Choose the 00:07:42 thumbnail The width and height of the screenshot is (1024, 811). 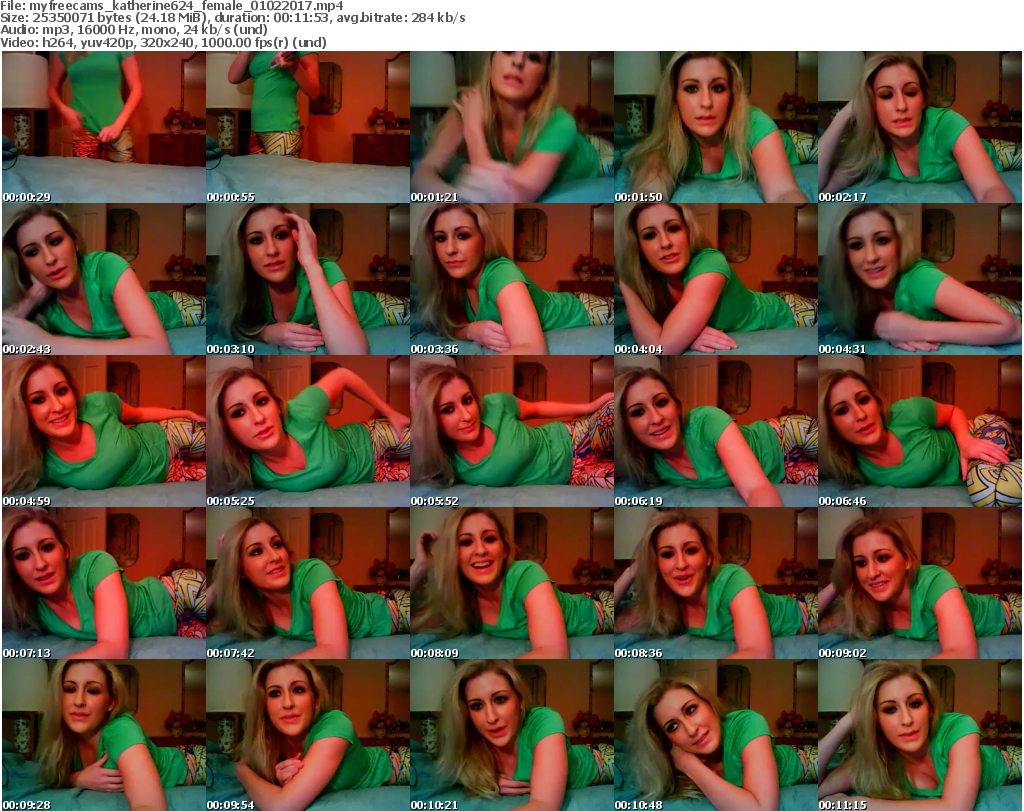click(308, 583)
